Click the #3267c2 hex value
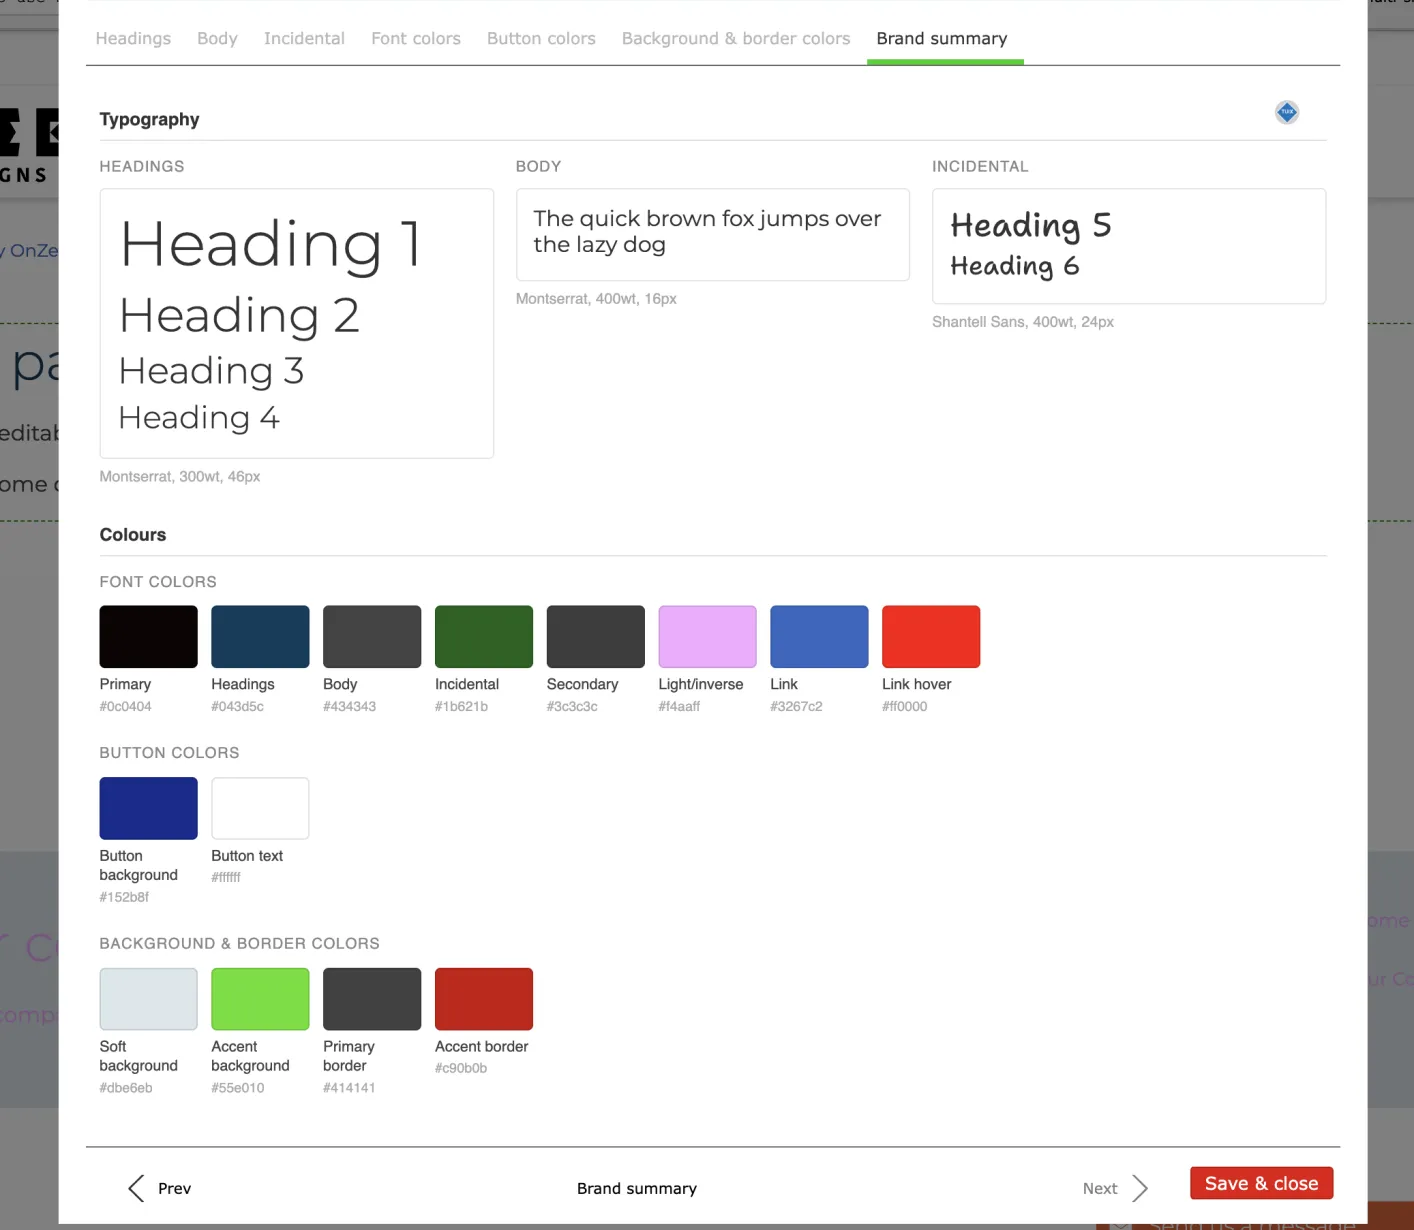Viewport: 1414px width, 1230px height. 796,706
